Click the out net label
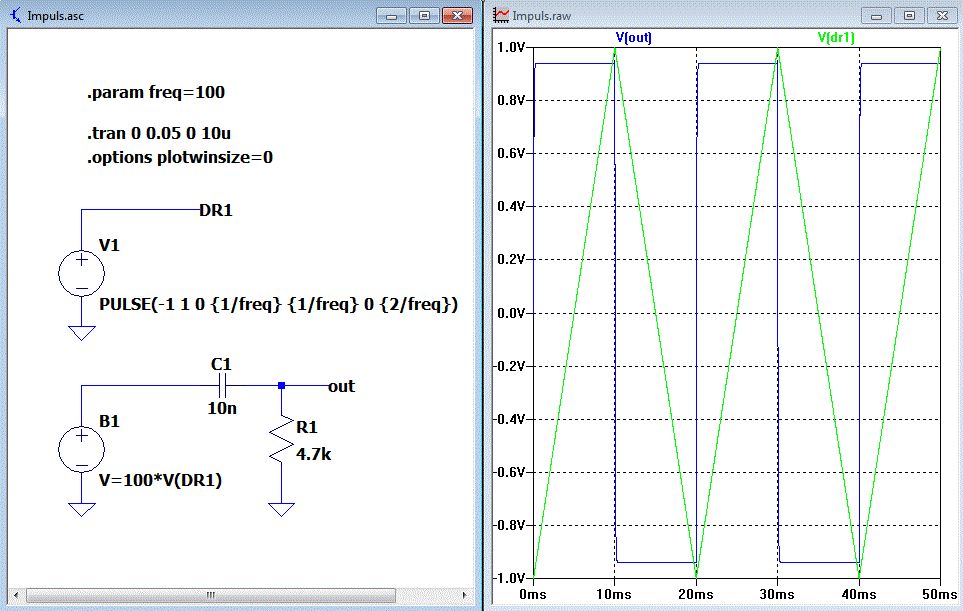 coord(341,386)
